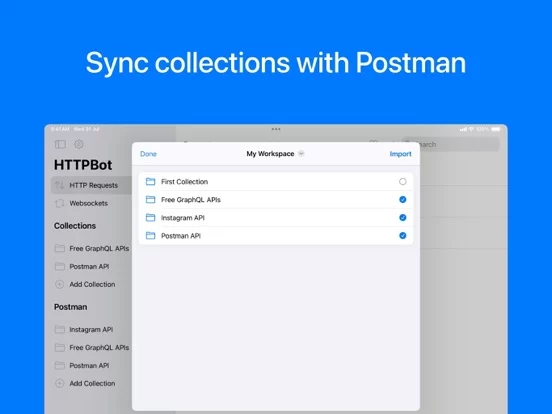Click the plus icon for Add Collection under Postman

pyautogui.click(x=59, y=383)
